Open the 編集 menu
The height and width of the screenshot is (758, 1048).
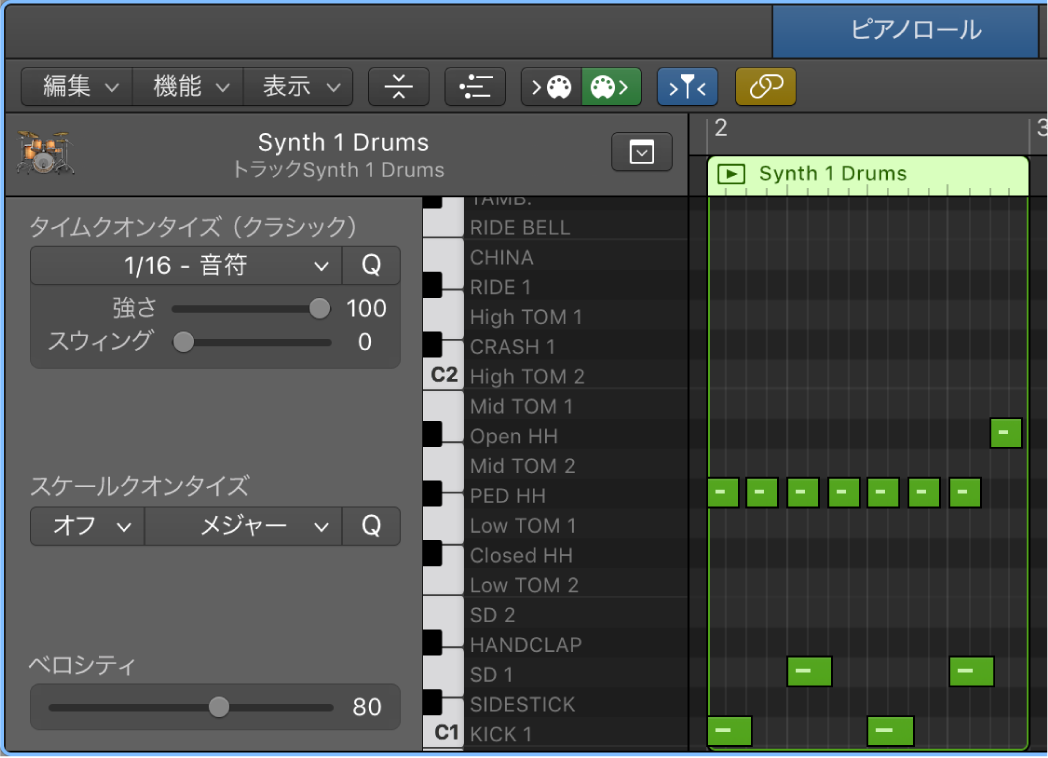click(75, 87)
